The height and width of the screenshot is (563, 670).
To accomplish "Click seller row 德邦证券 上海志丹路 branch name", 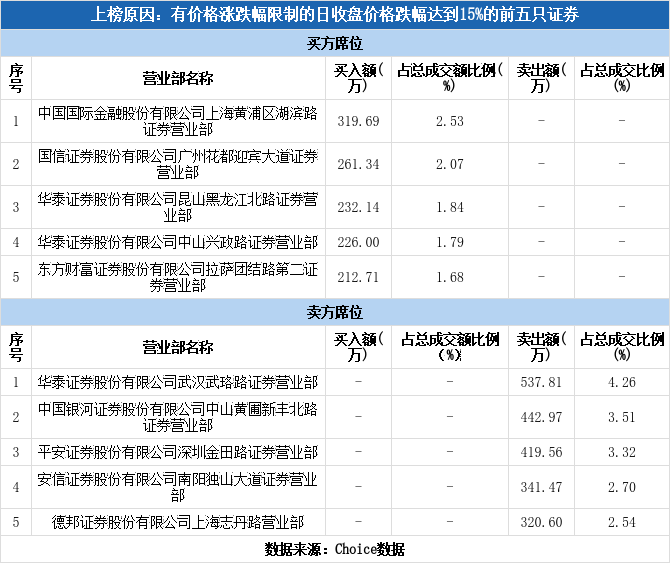I will 178,522.
